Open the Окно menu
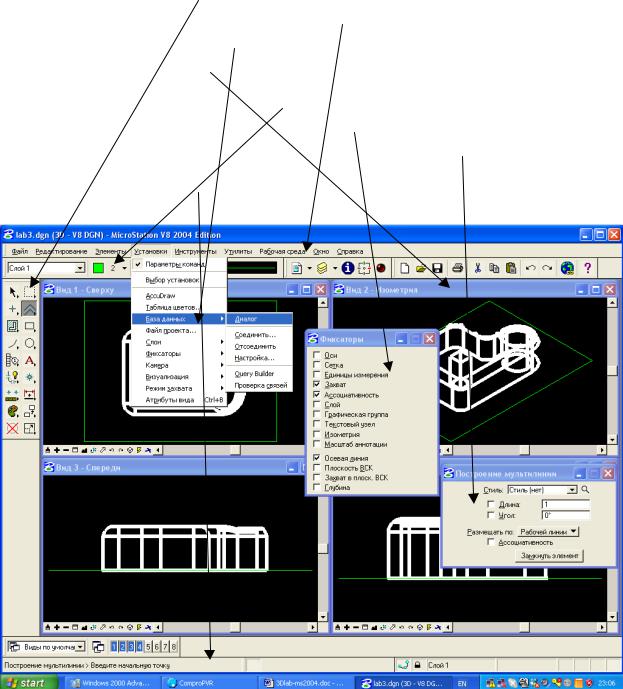Viewport: 623px width, 689px height. click(x=321, y=251)
